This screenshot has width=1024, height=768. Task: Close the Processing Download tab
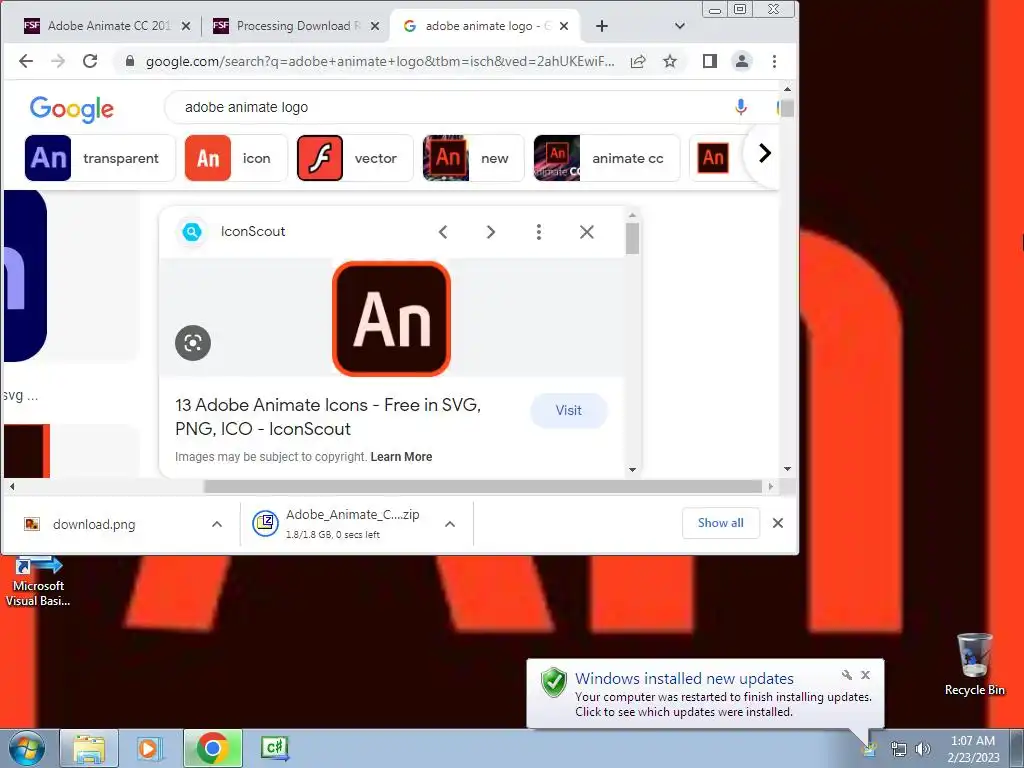click(x=375, y=26)
